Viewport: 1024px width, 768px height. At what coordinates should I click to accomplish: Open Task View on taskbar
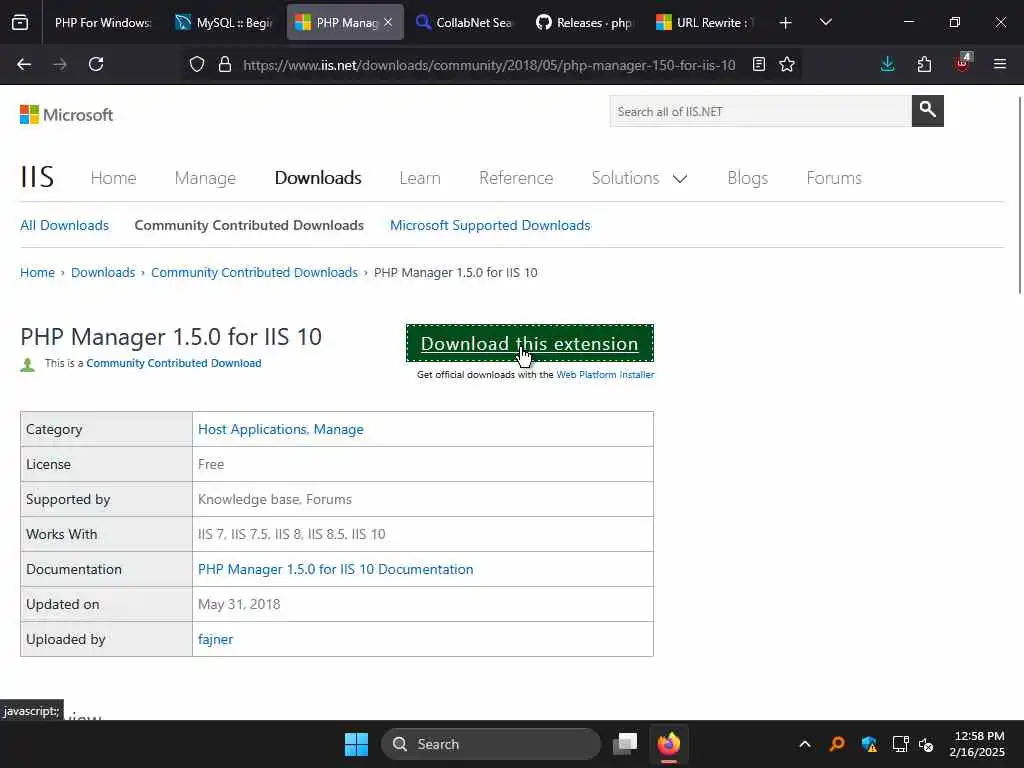tap(625, 744)
